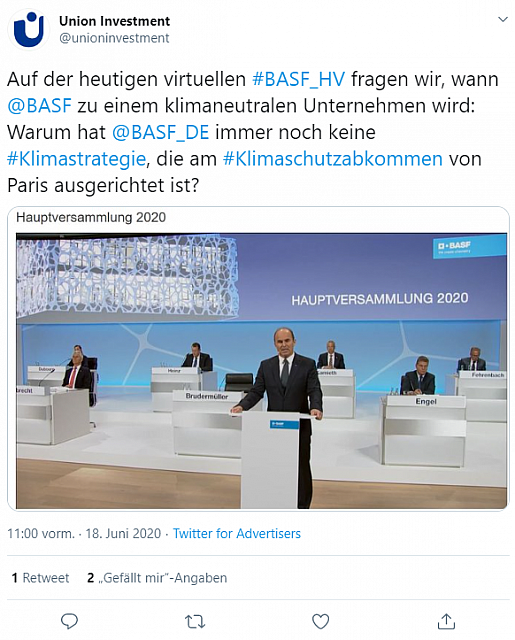Follow the #Klimastrategie hashtag link
Screen dimensions: 515x640
tap(76, 159)
